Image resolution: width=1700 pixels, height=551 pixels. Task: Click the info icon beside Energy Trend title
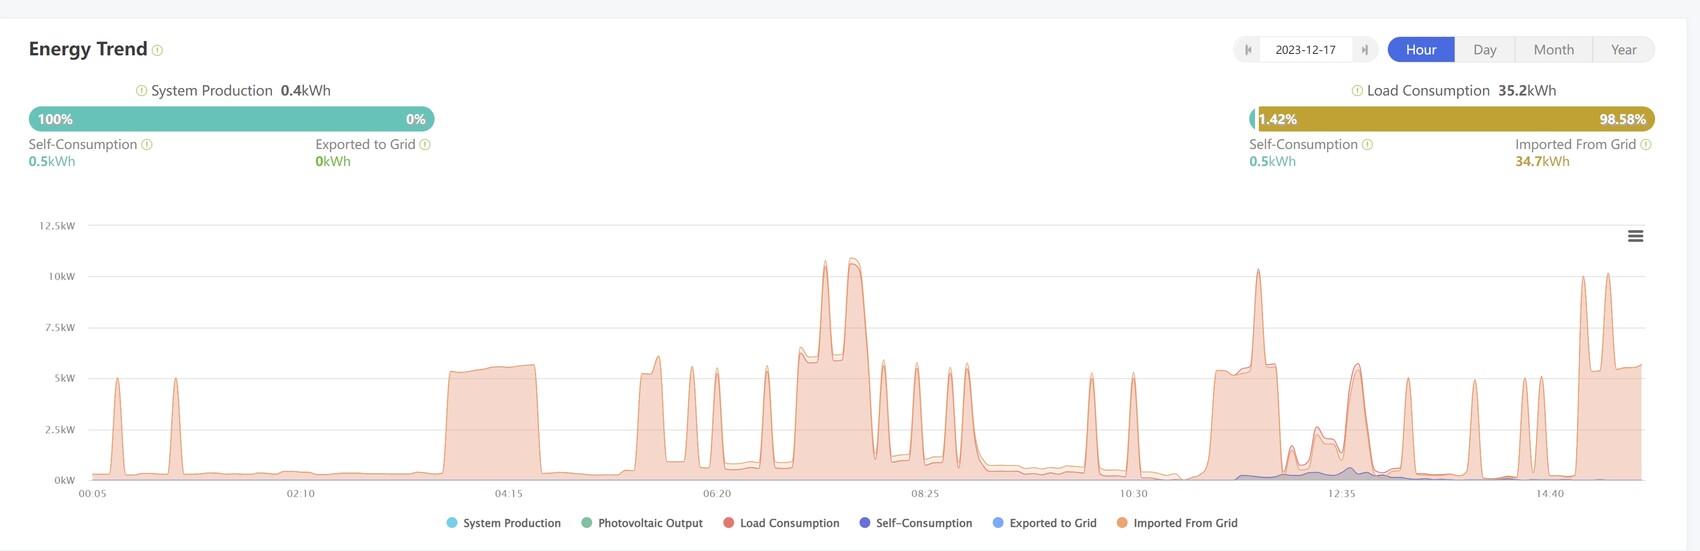coord(158,50)
